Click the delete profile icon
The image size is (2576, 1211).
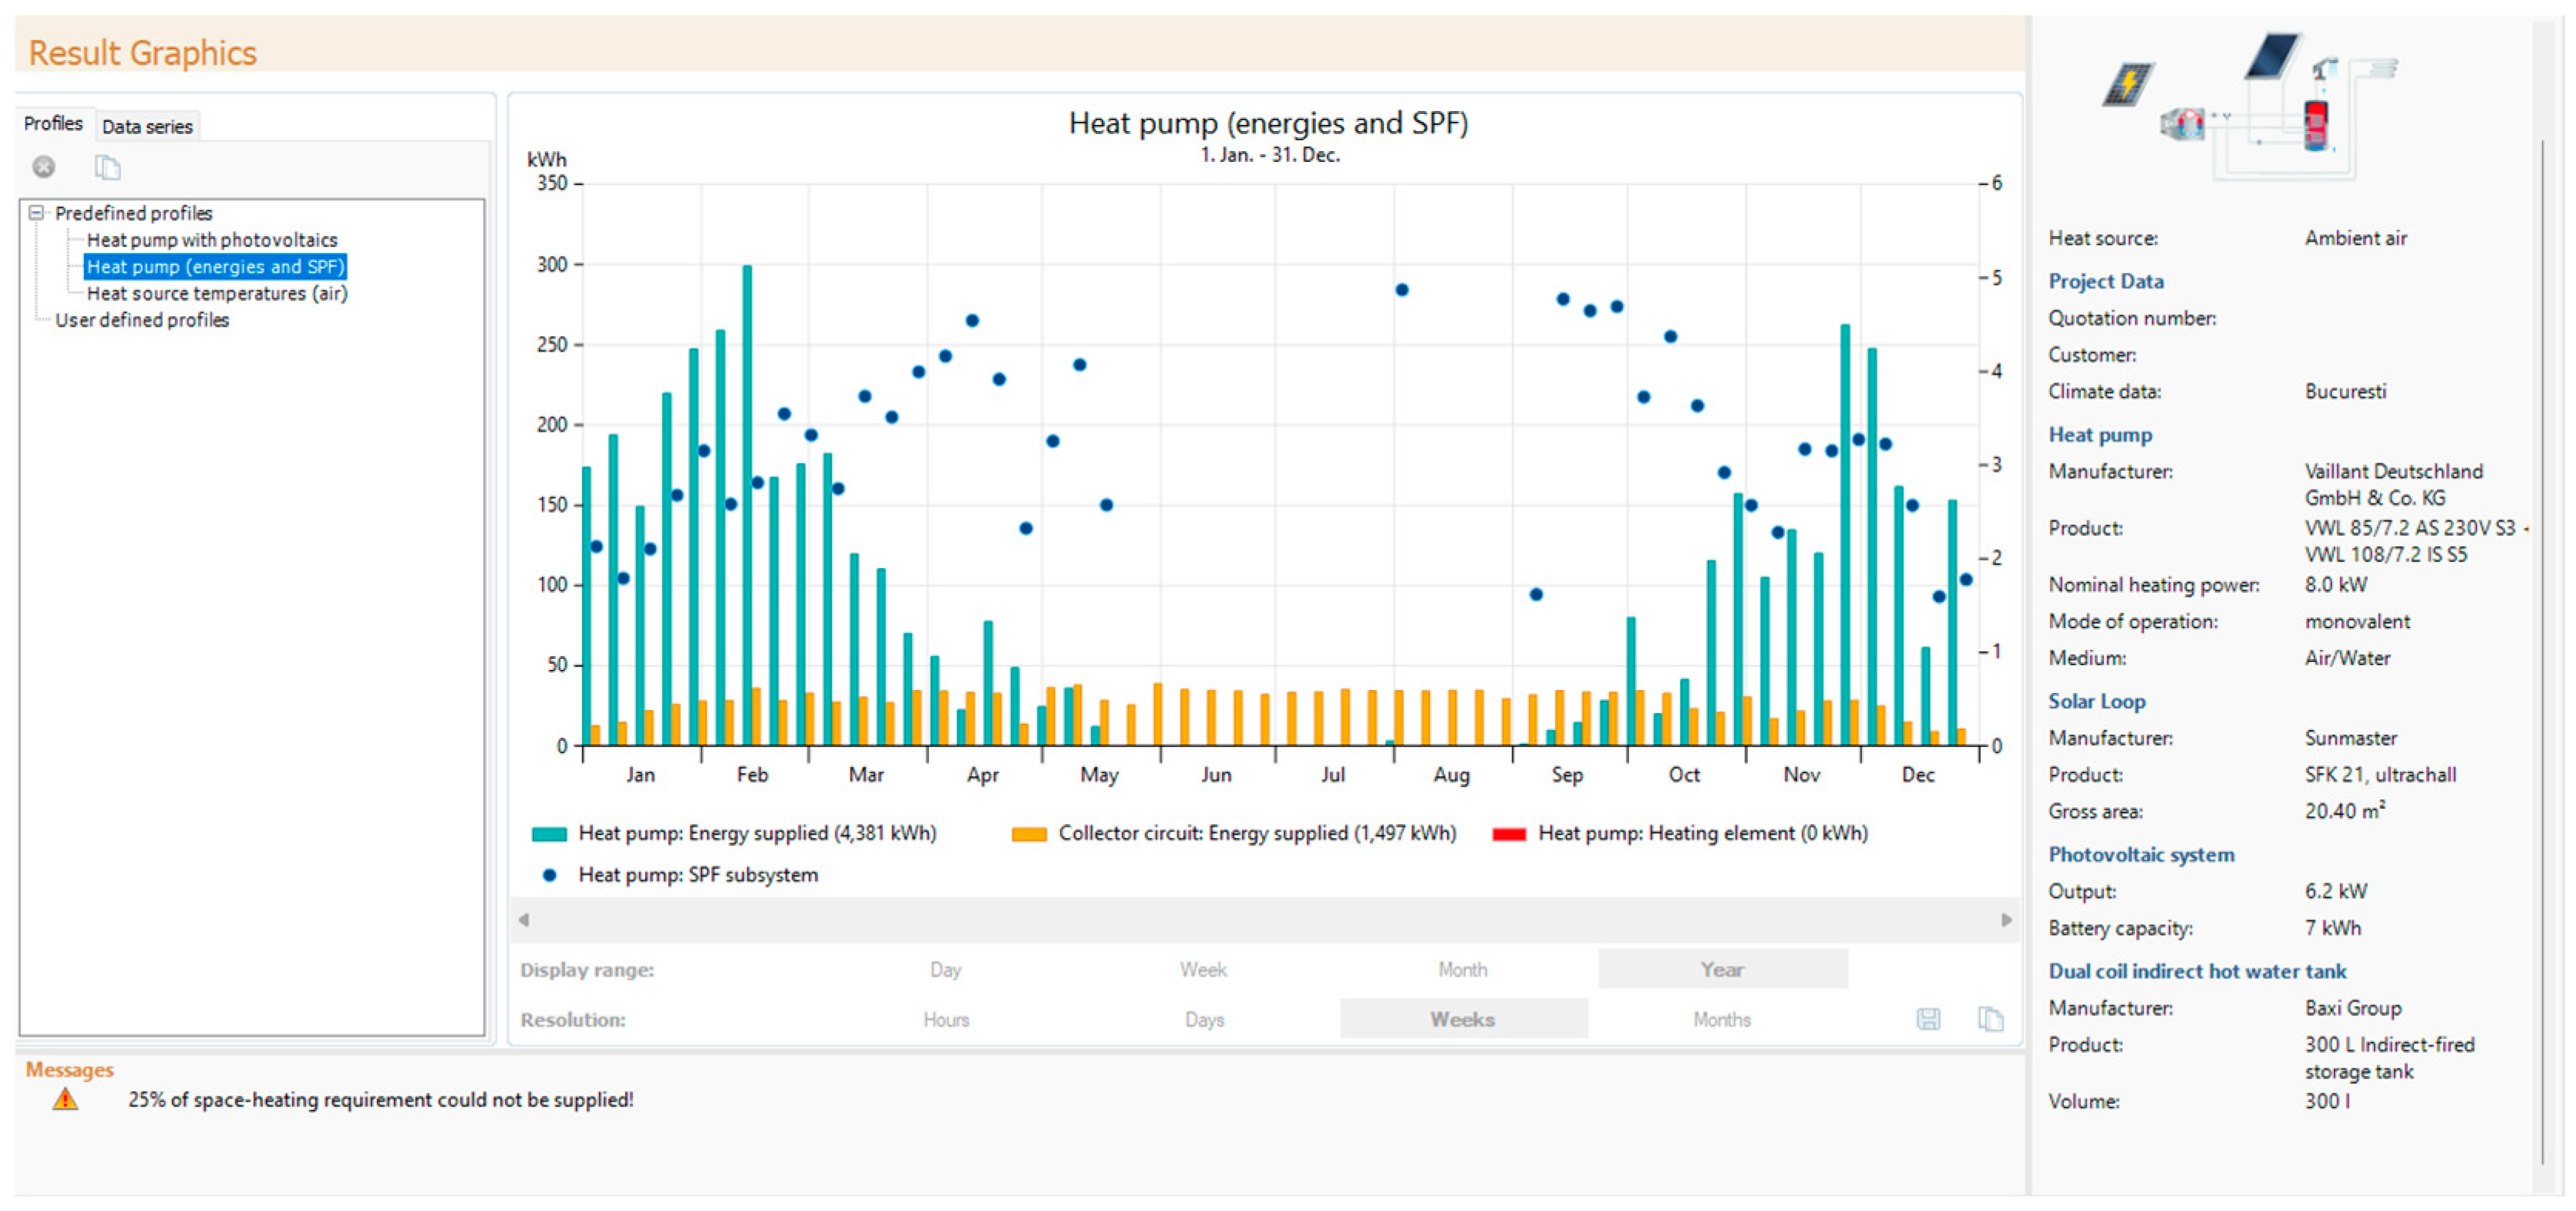click(x=43, y=167)
